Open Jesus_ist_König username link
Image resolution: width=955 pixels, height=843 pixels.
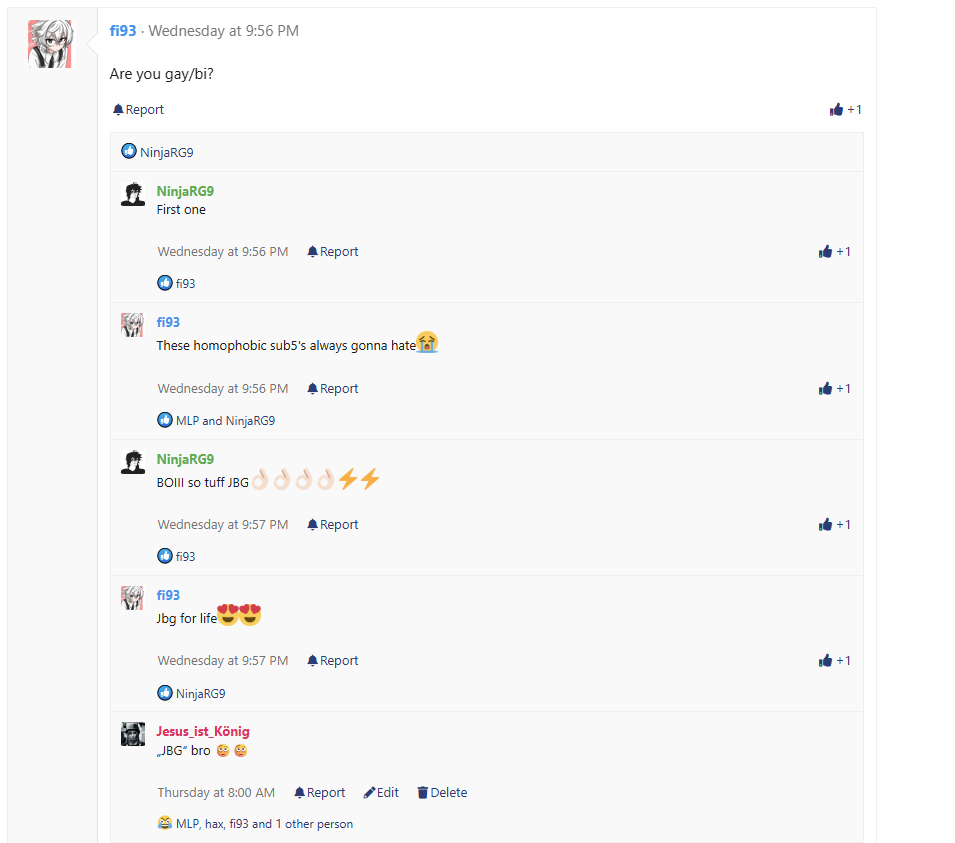point(203,731)
